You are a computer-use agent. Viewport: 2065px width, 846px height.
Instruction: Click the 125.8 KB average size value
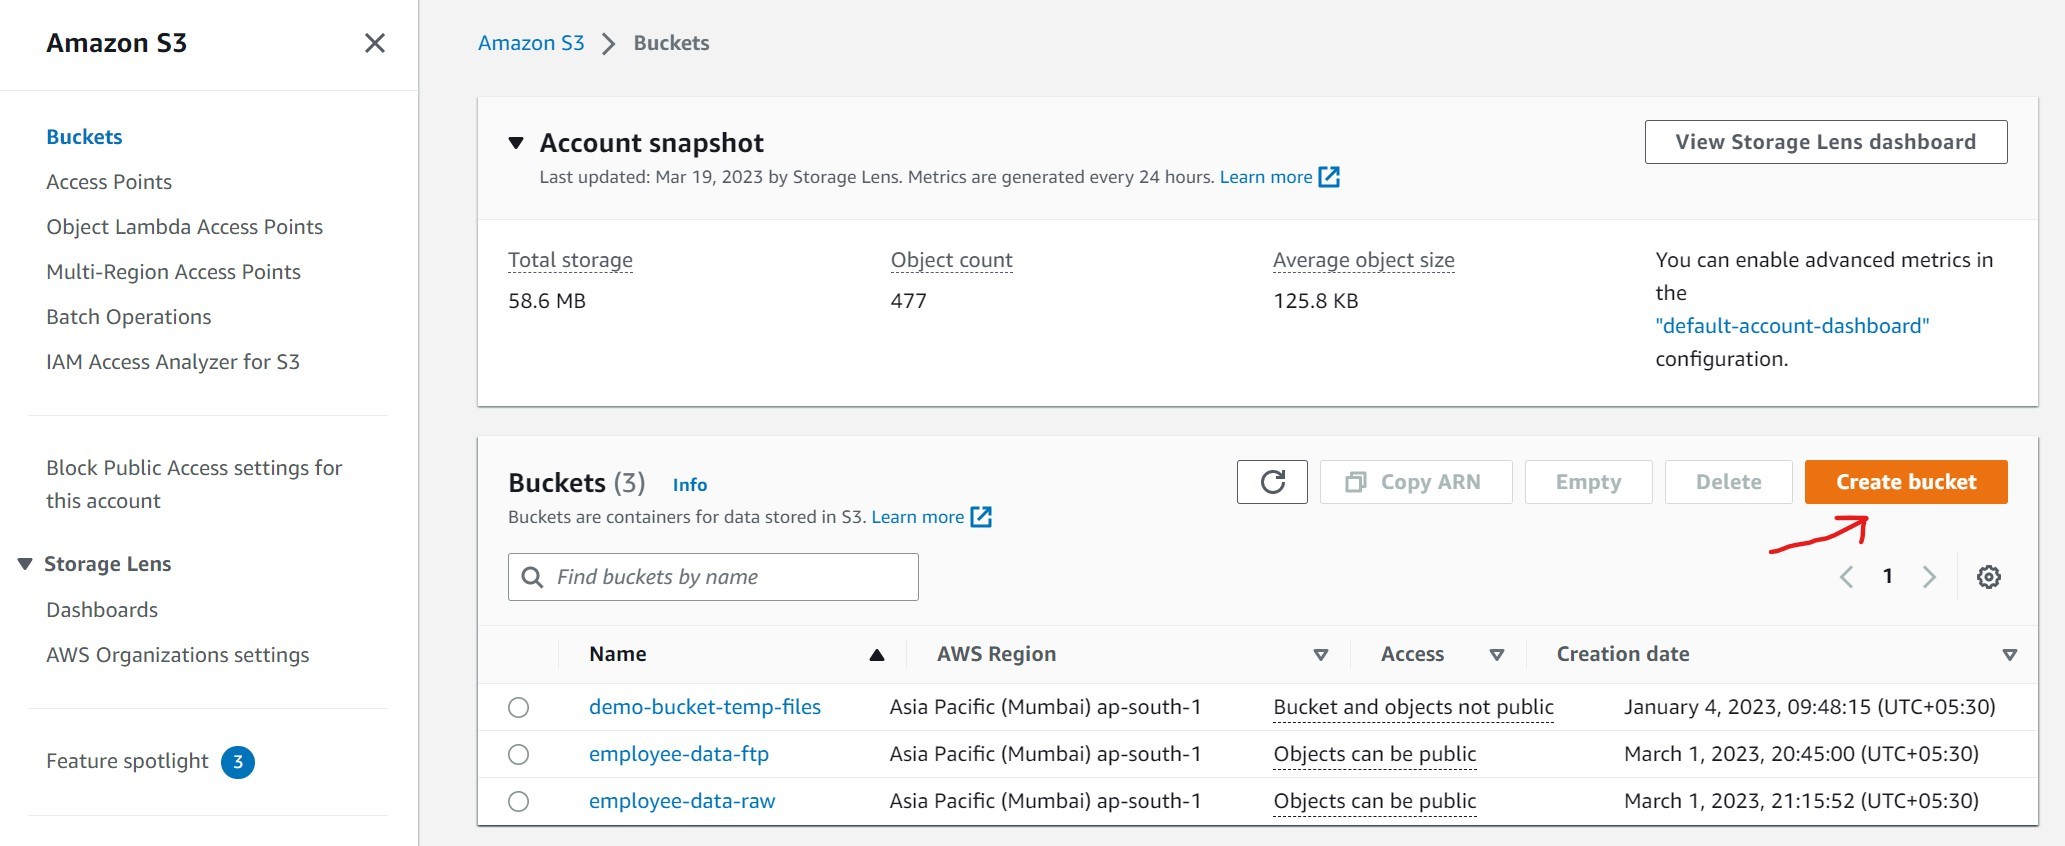pos(1316,301)
